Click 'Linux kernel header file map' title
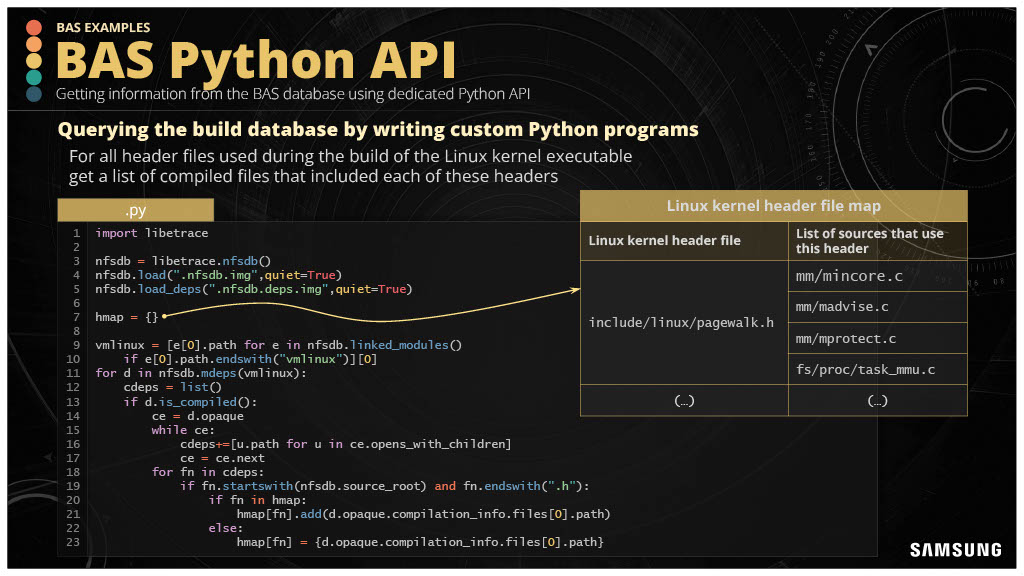 [x=773, y=206]
